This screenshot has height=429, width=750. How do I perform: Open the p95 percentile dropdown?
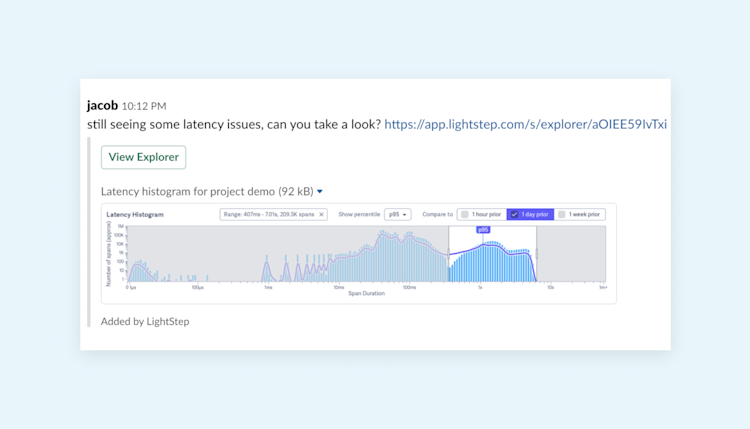tap(397, 214)
